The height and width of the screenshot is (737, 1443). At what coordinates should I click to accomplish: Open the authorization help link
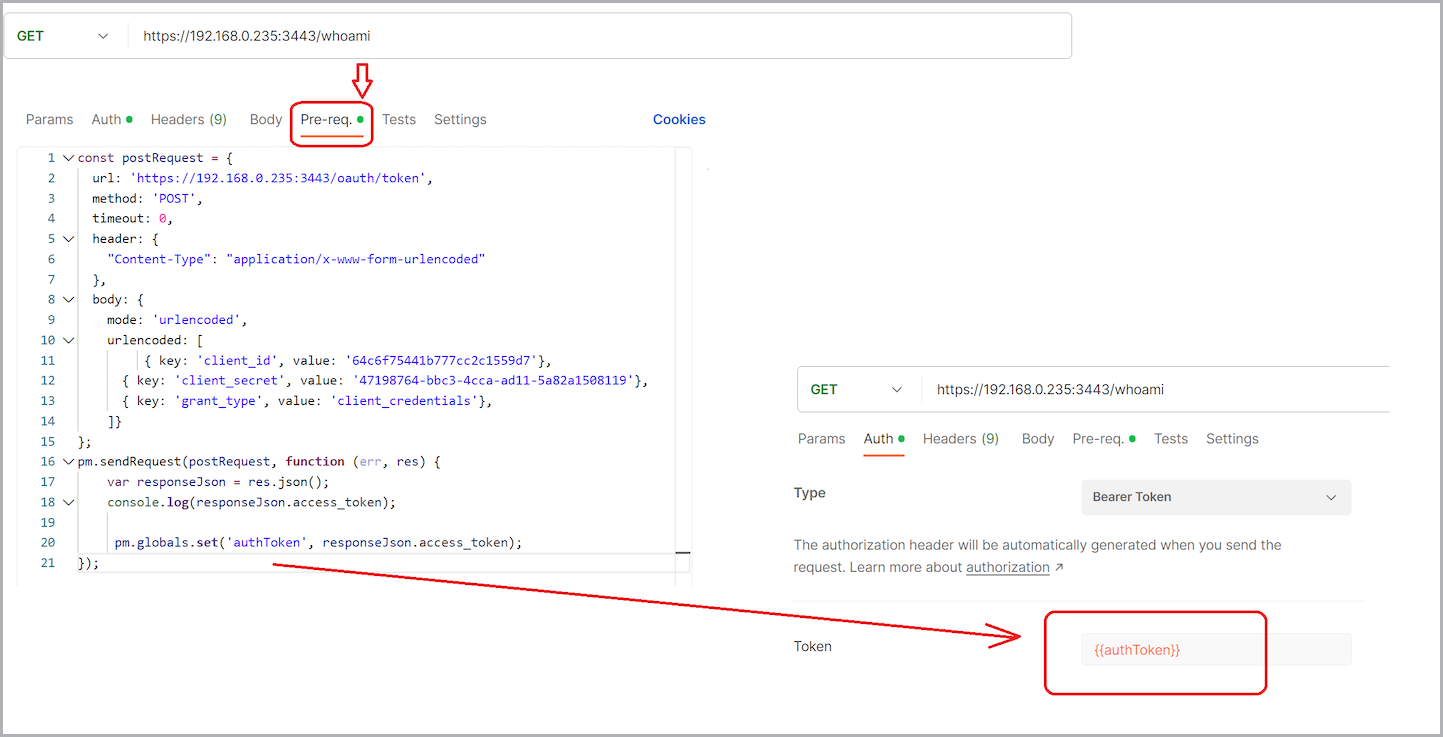point(1008,567)
